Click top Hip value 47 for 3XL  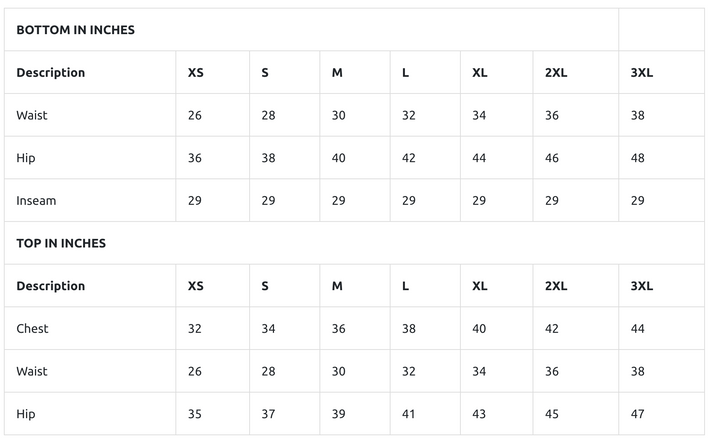(638, 414)
